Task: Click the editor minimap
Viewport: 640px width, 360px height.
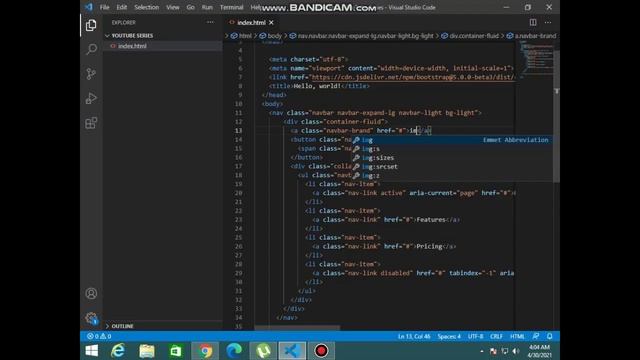Action: (x=536, y=59)
